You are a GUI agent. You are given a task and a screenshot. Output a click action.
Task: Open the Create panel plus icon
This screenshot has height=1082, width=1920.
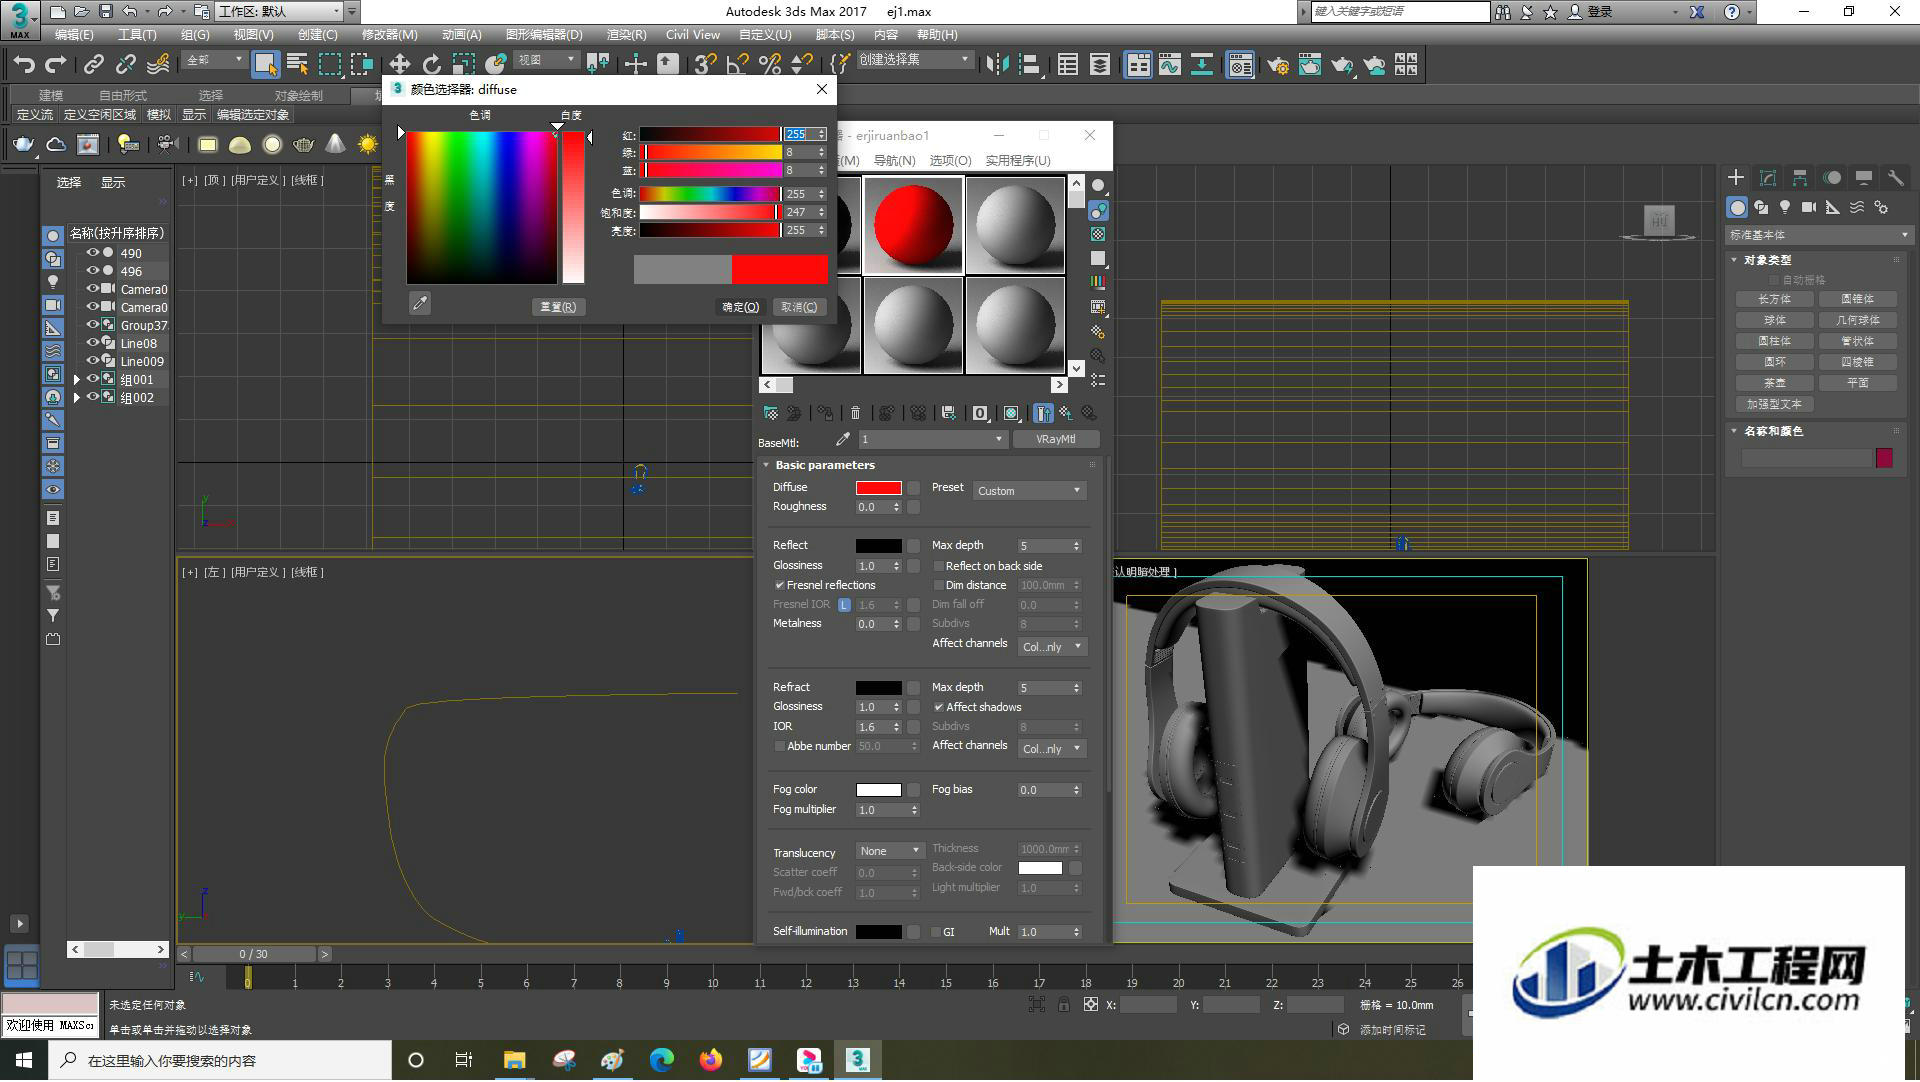(x=1736, y=178)
